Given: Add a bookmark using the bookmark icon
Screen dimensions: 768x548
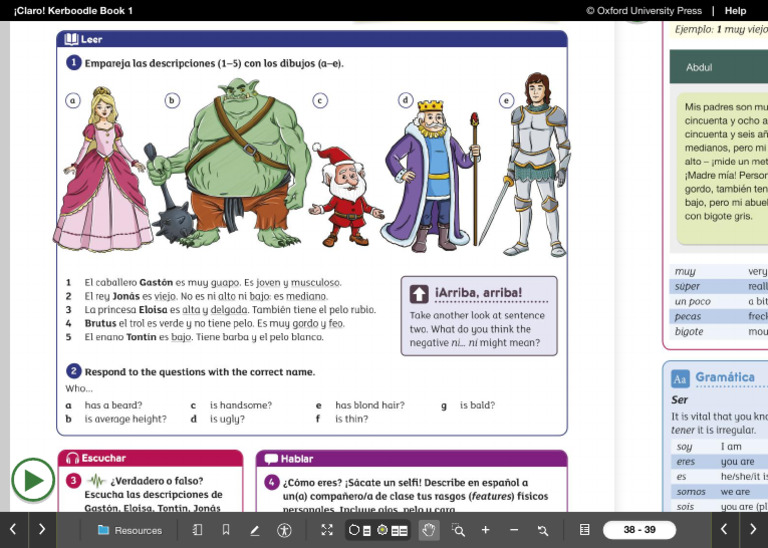Looking at the screenshot, I should point(226,530).
